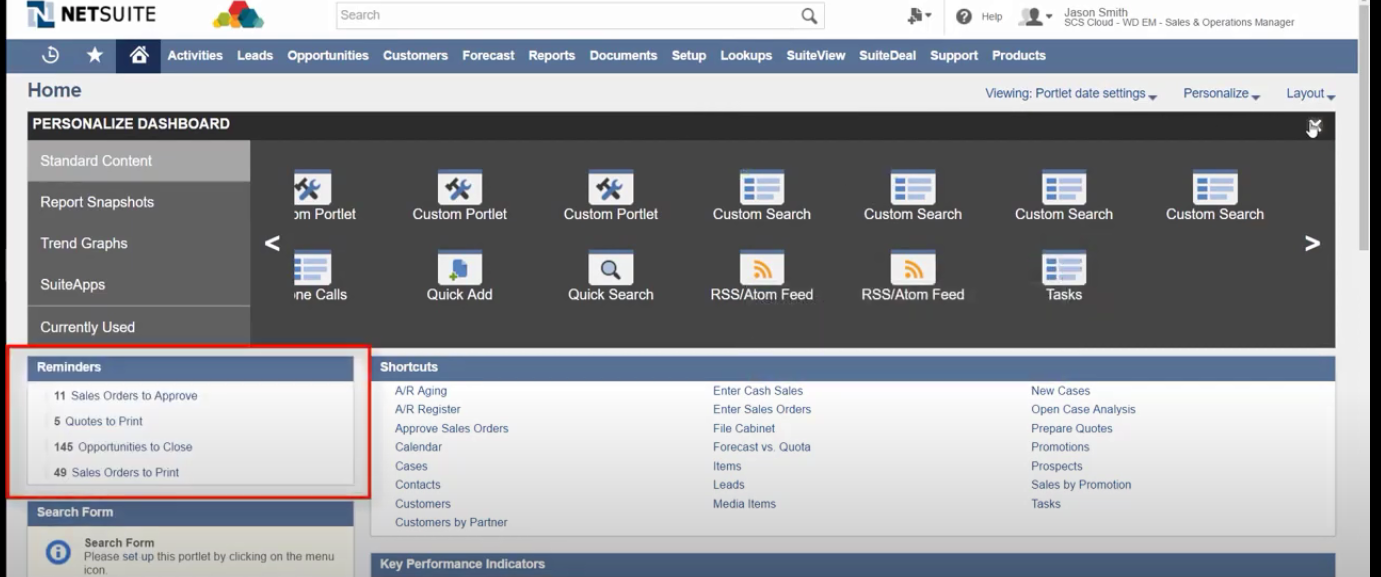
Task: Open the Lookups menu
Action: point(746,56)
